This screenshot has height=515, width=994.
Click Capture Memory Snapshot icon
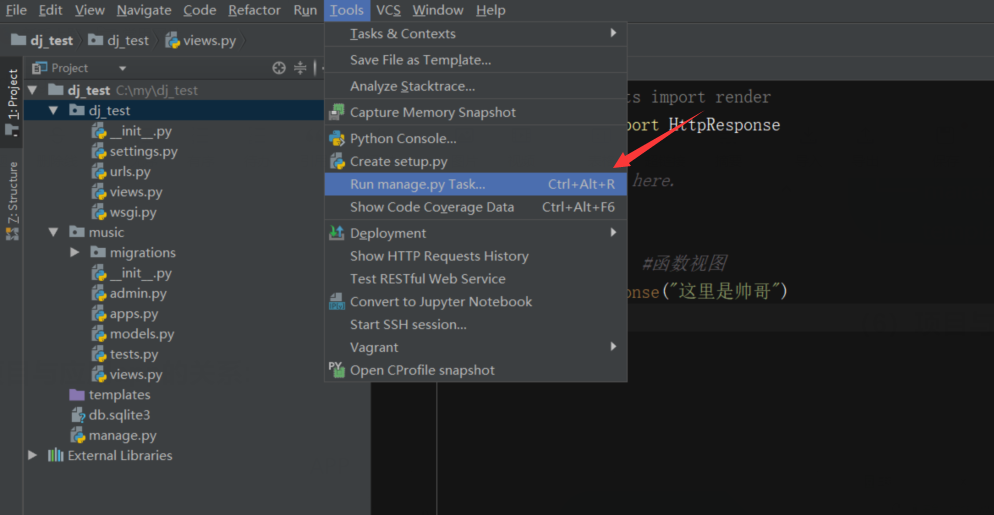click(x=337, y=112)
